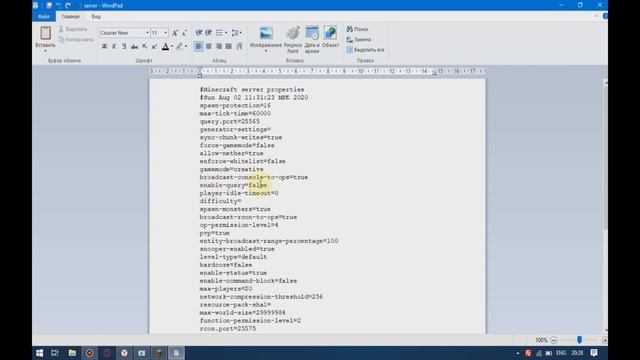Align text to the left

(x=198, y=46)
